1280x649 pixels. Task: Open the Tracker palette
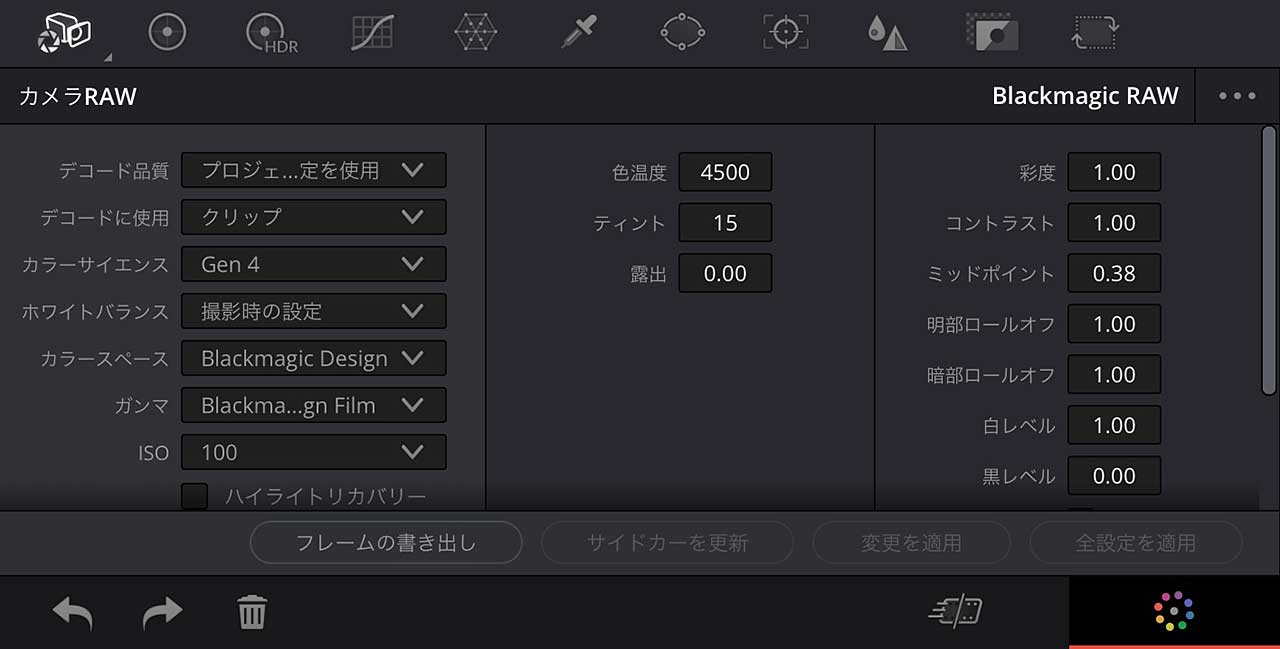click(785, 32)
